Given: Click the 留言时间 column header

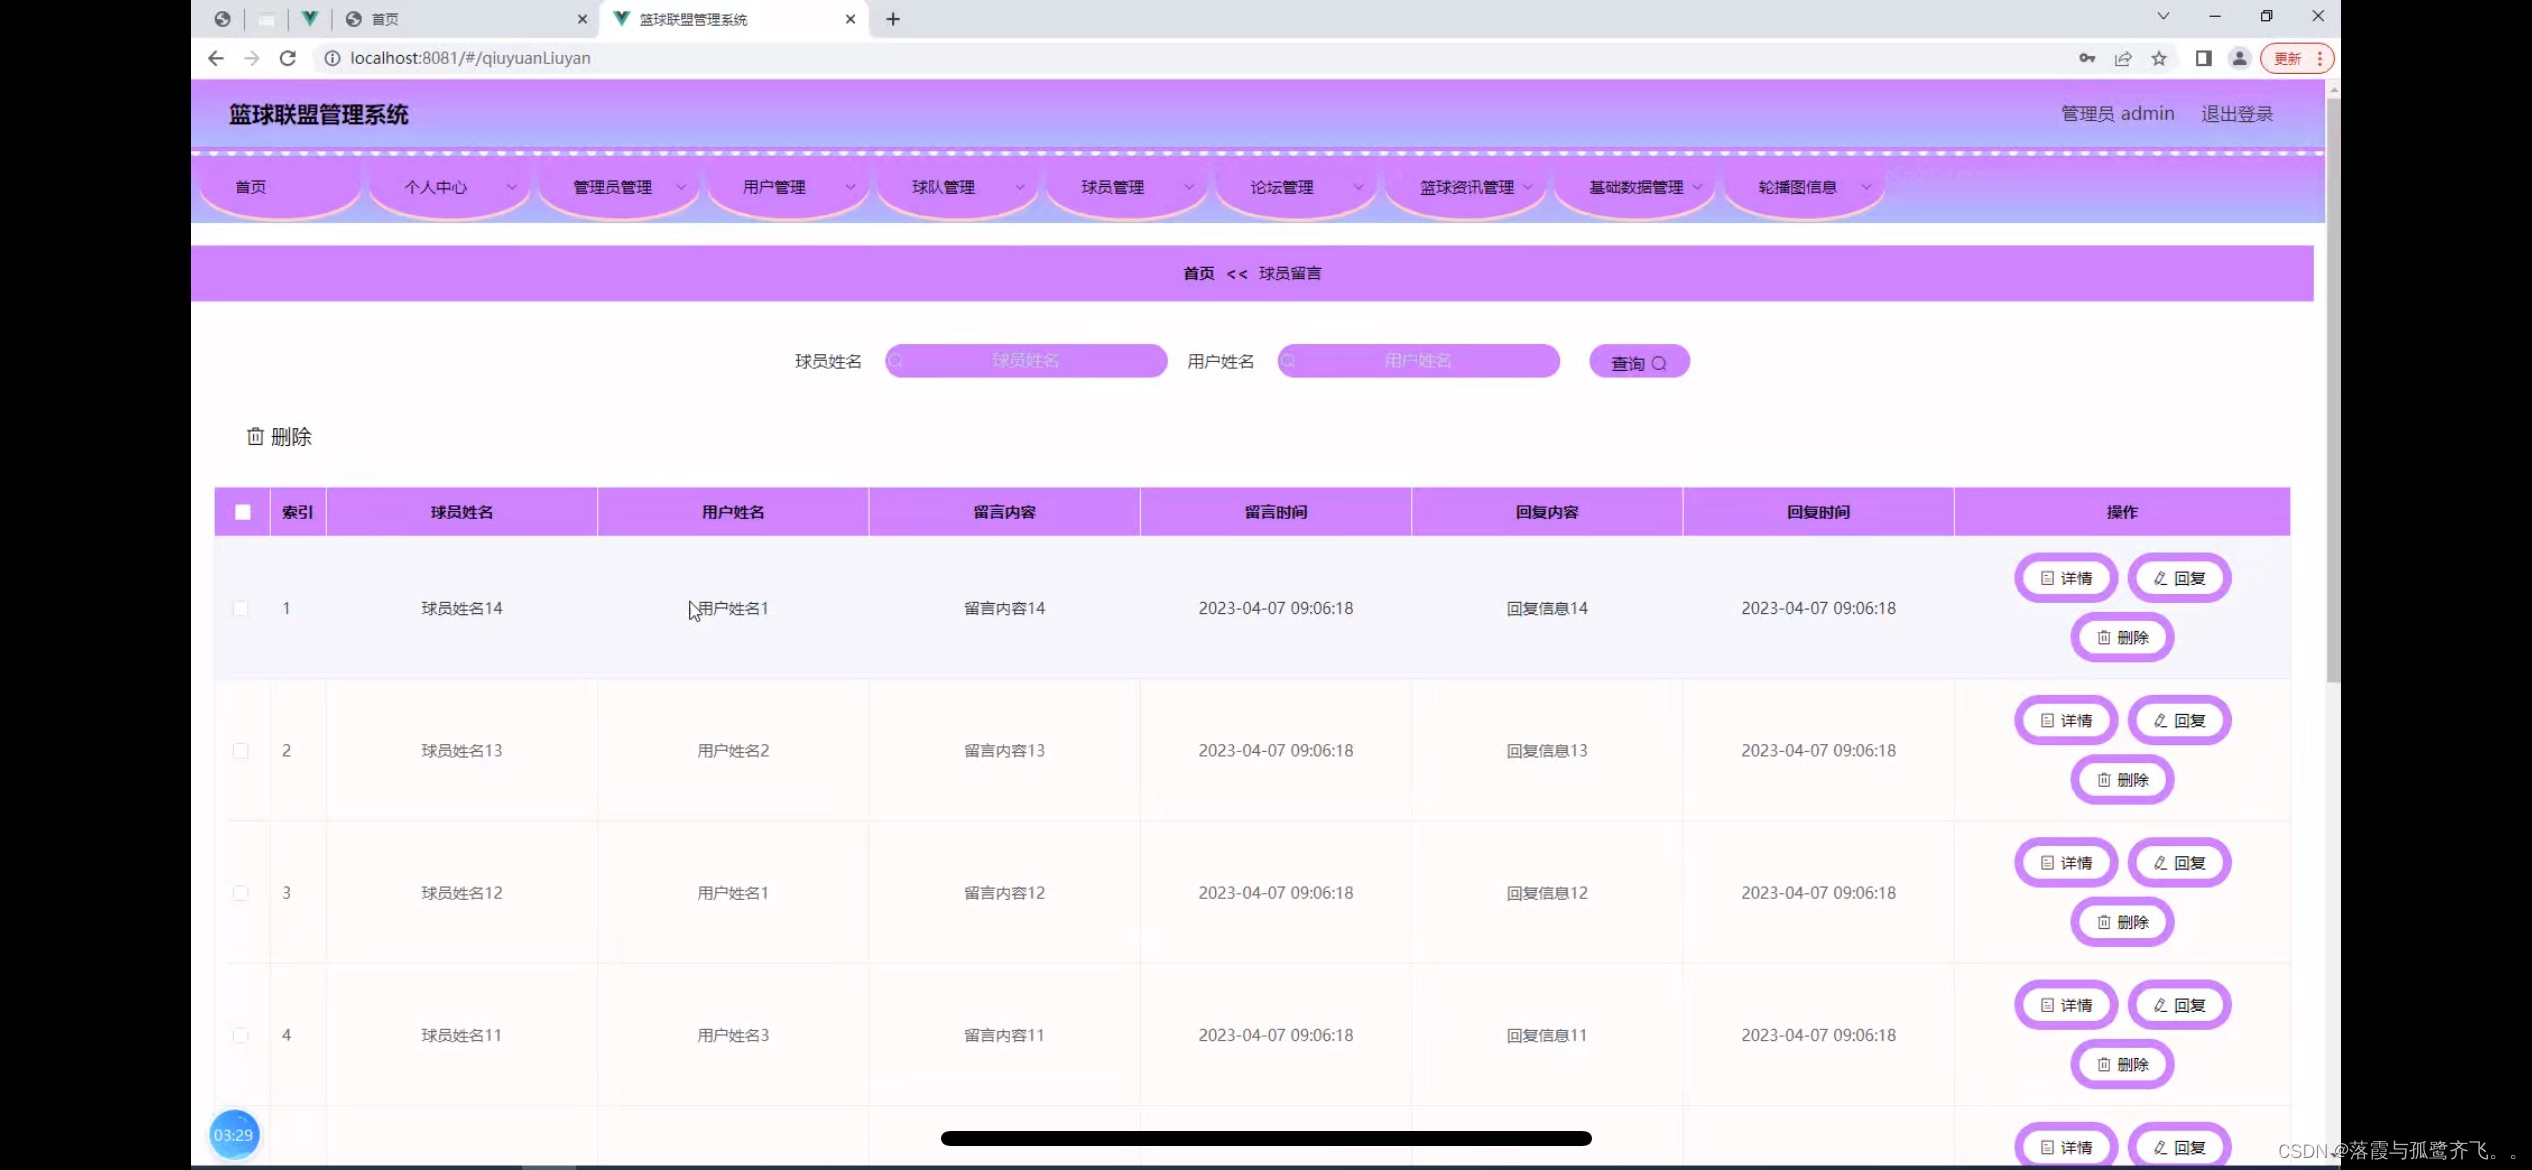Looking at the screenshot, I should (x=1276, y=512).
